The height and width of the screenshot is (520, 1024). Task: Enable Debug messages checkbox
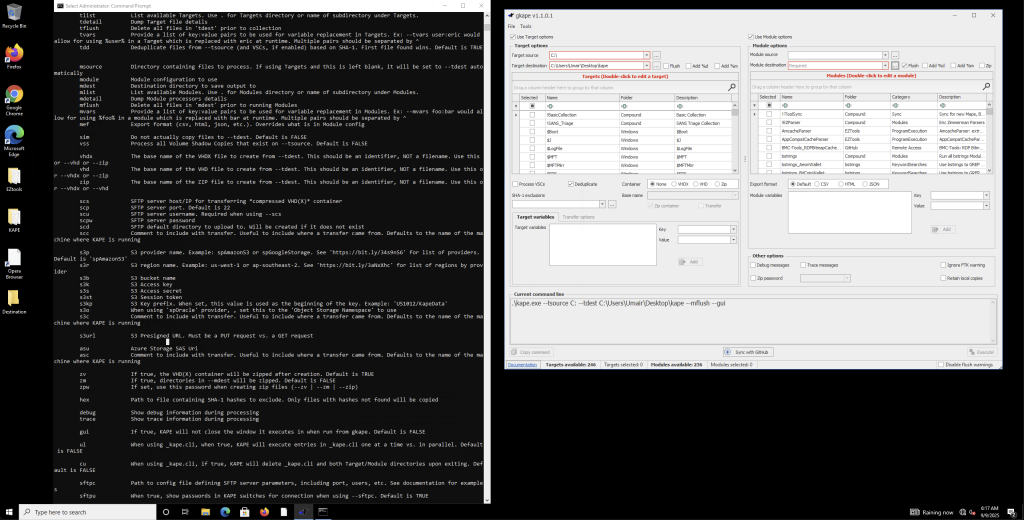[754, 265]
